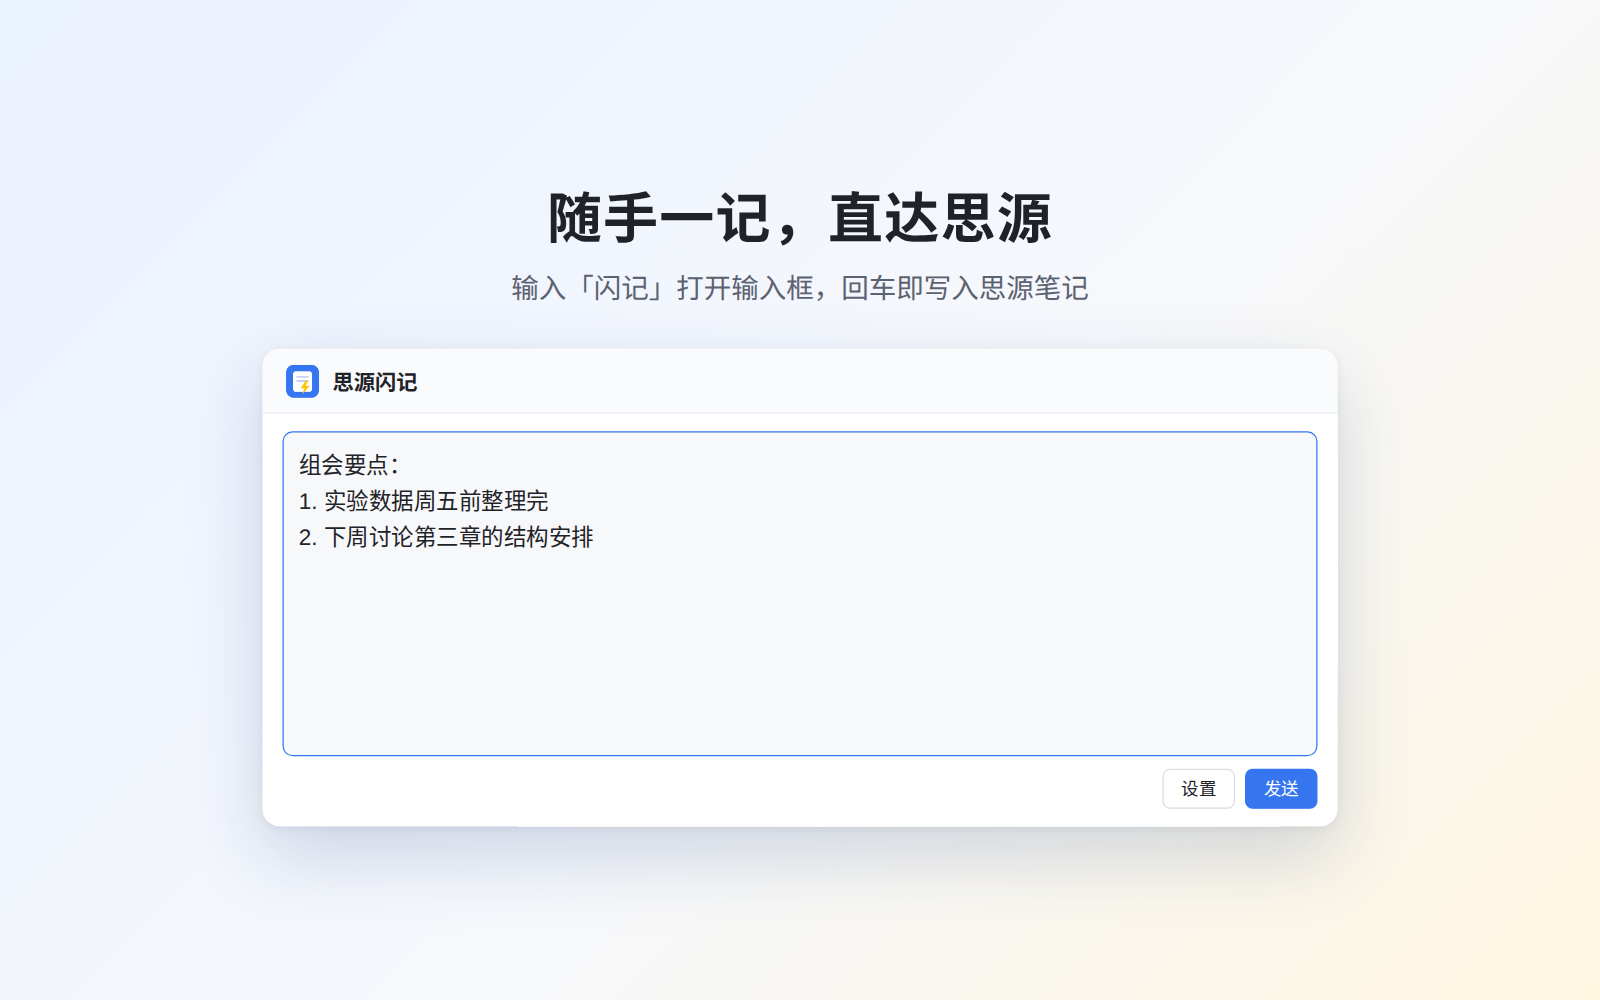Click the 思源闪记 lightning note icon
The height and width of the screenshot is (1000, 1600).
(x=302, y=381)
